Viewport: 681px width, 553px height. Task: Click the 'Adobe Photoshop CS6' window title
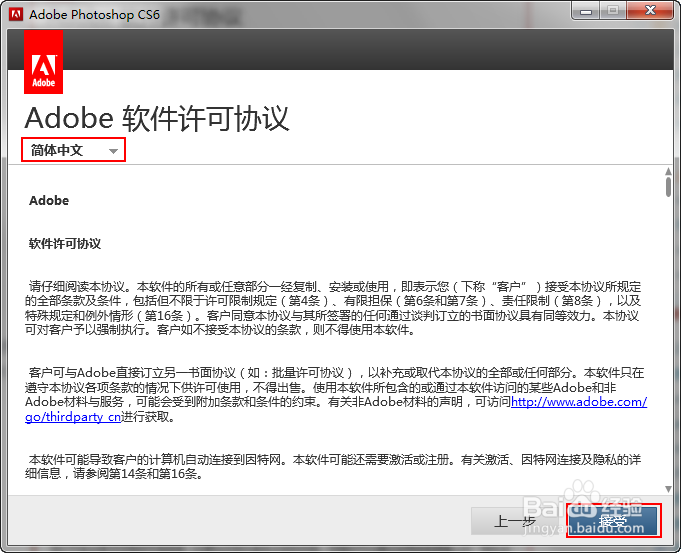[x=94, y=14]
